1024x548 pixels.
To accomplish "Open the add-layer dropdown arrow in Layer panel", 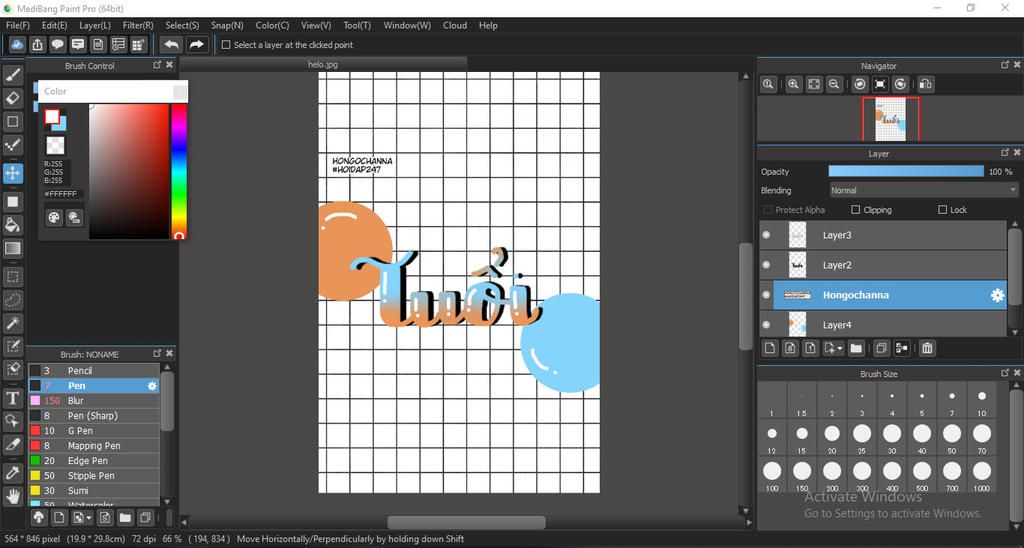I will 840,349.
